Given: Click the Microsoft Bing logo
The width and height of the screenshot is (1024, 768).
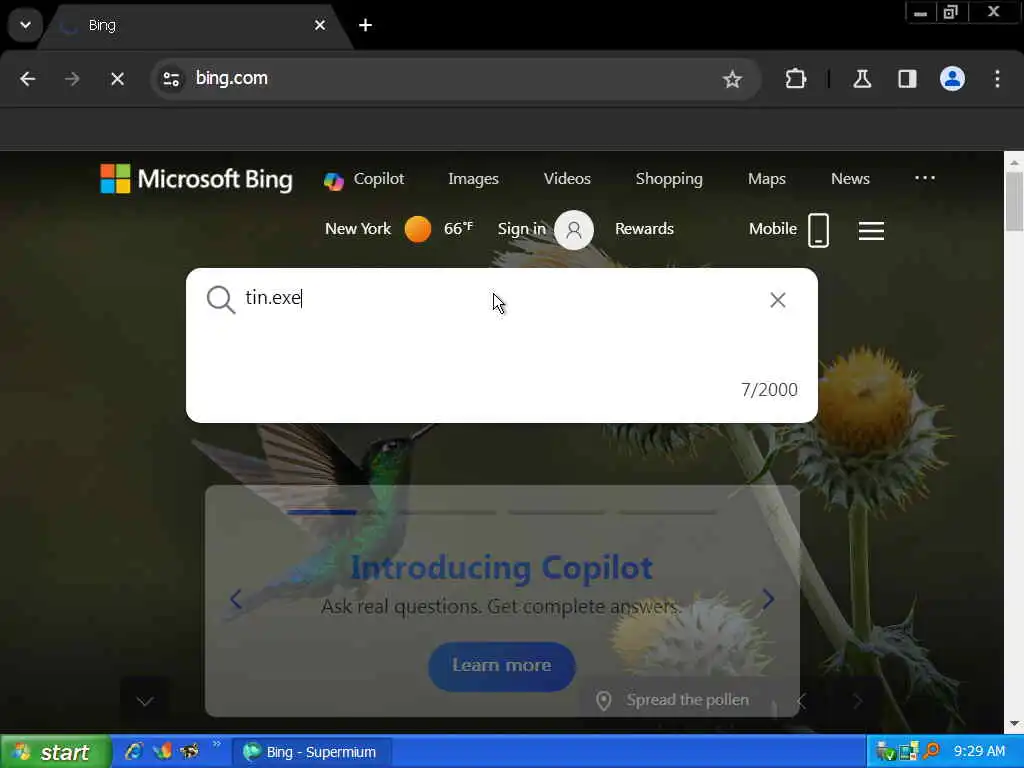Looking at the screenshot, I should pyautogui.click(x=196, y=179).
